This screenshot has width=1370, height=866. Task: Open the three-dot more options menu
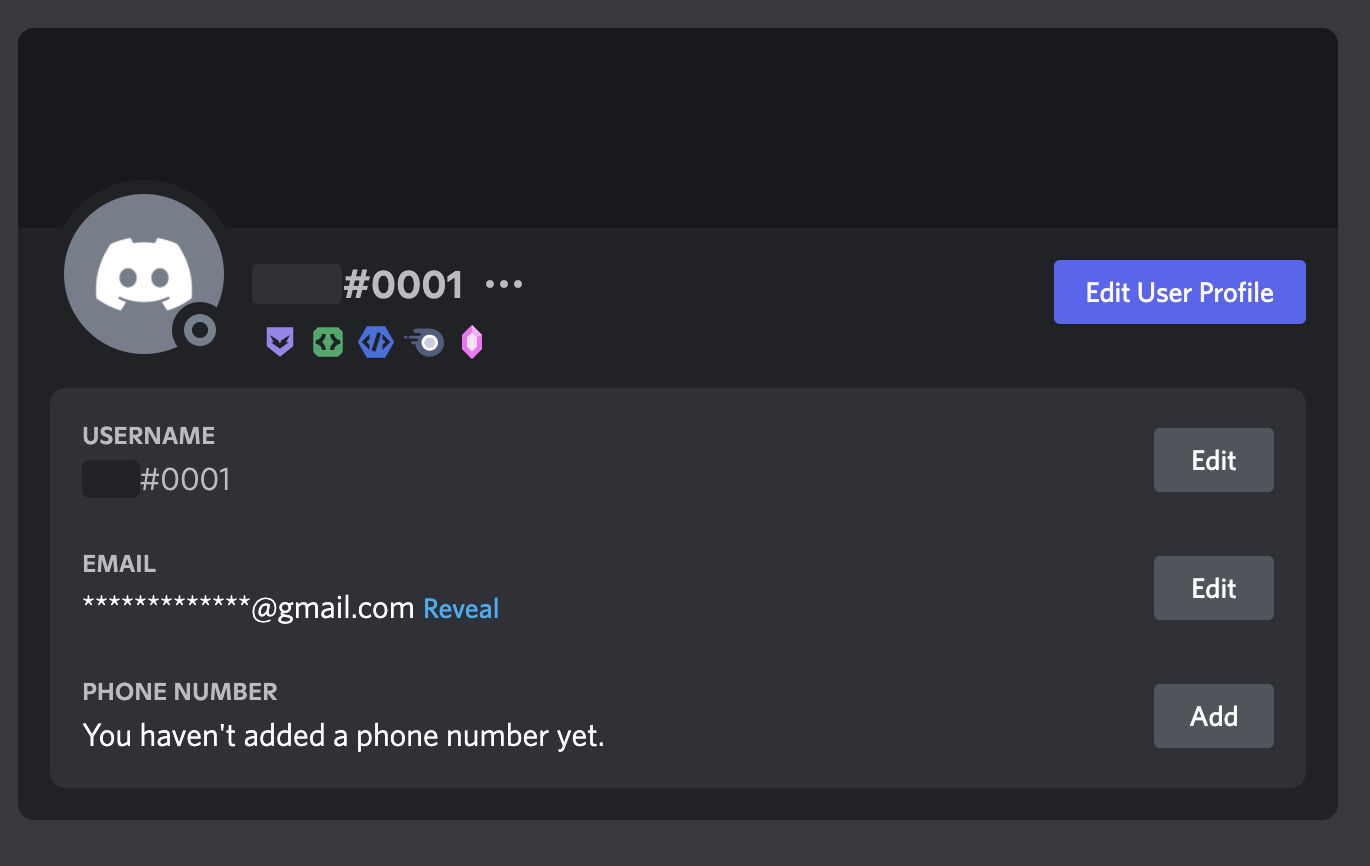[504, 285]
